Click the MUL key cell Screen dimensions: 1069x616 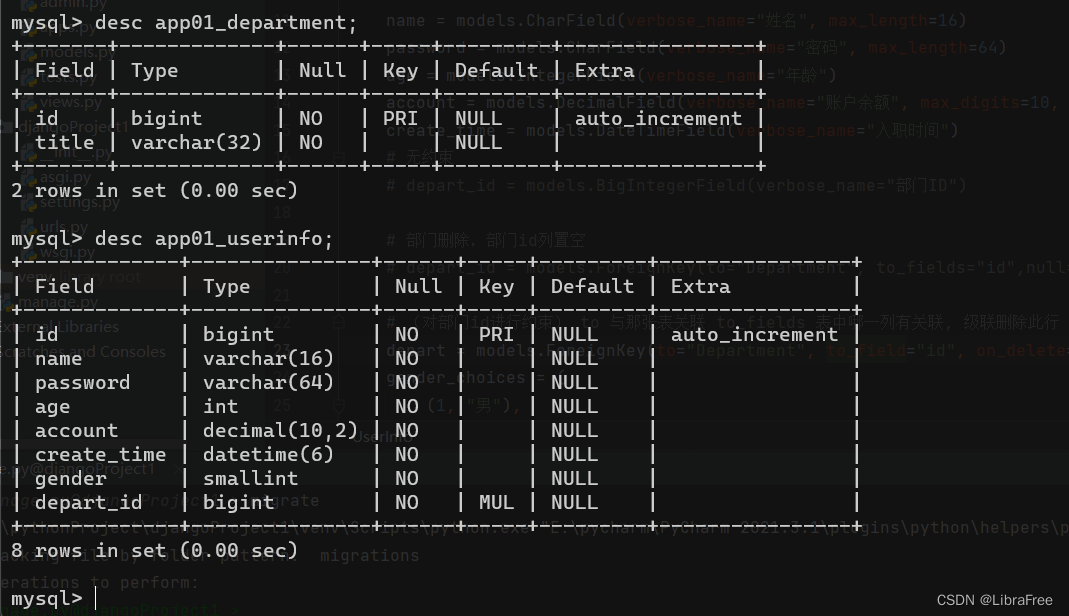pos(496,502)
